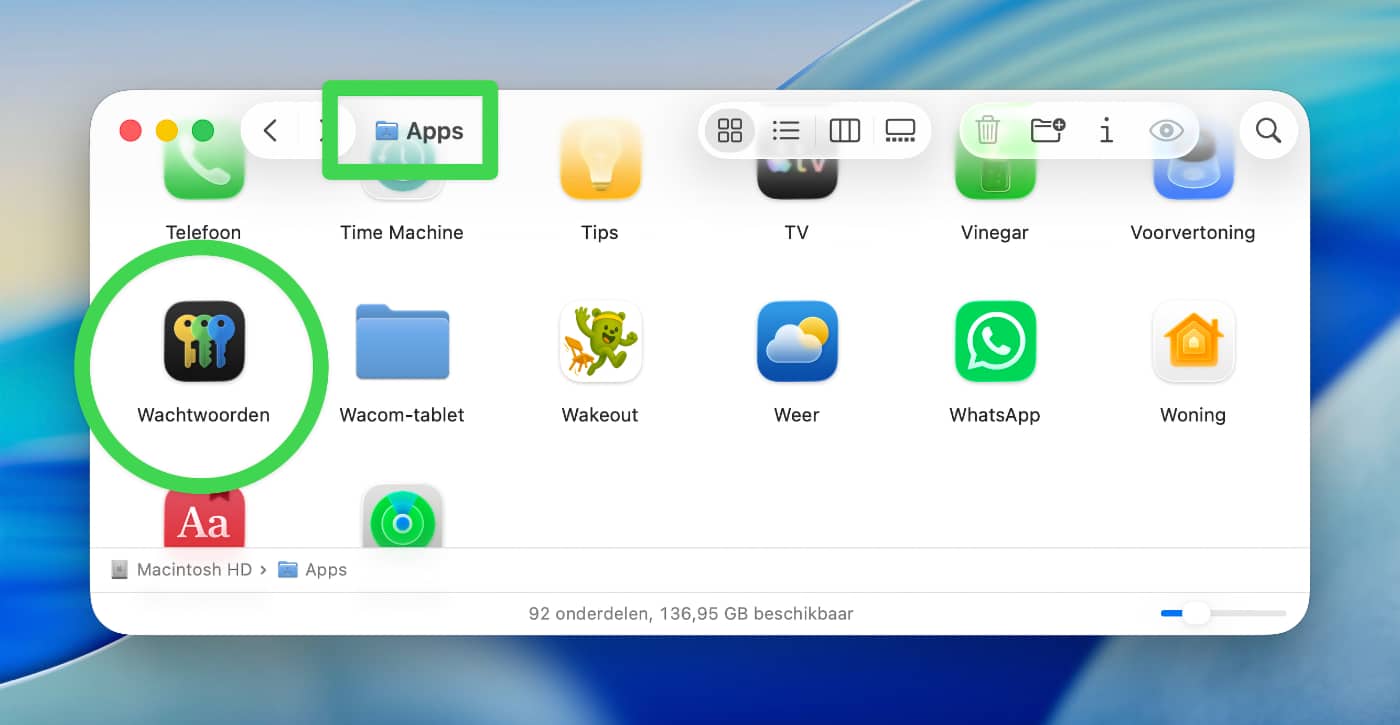Go back with the left chevron
The width and height of the screenshot is (1400, 725).
270,131
